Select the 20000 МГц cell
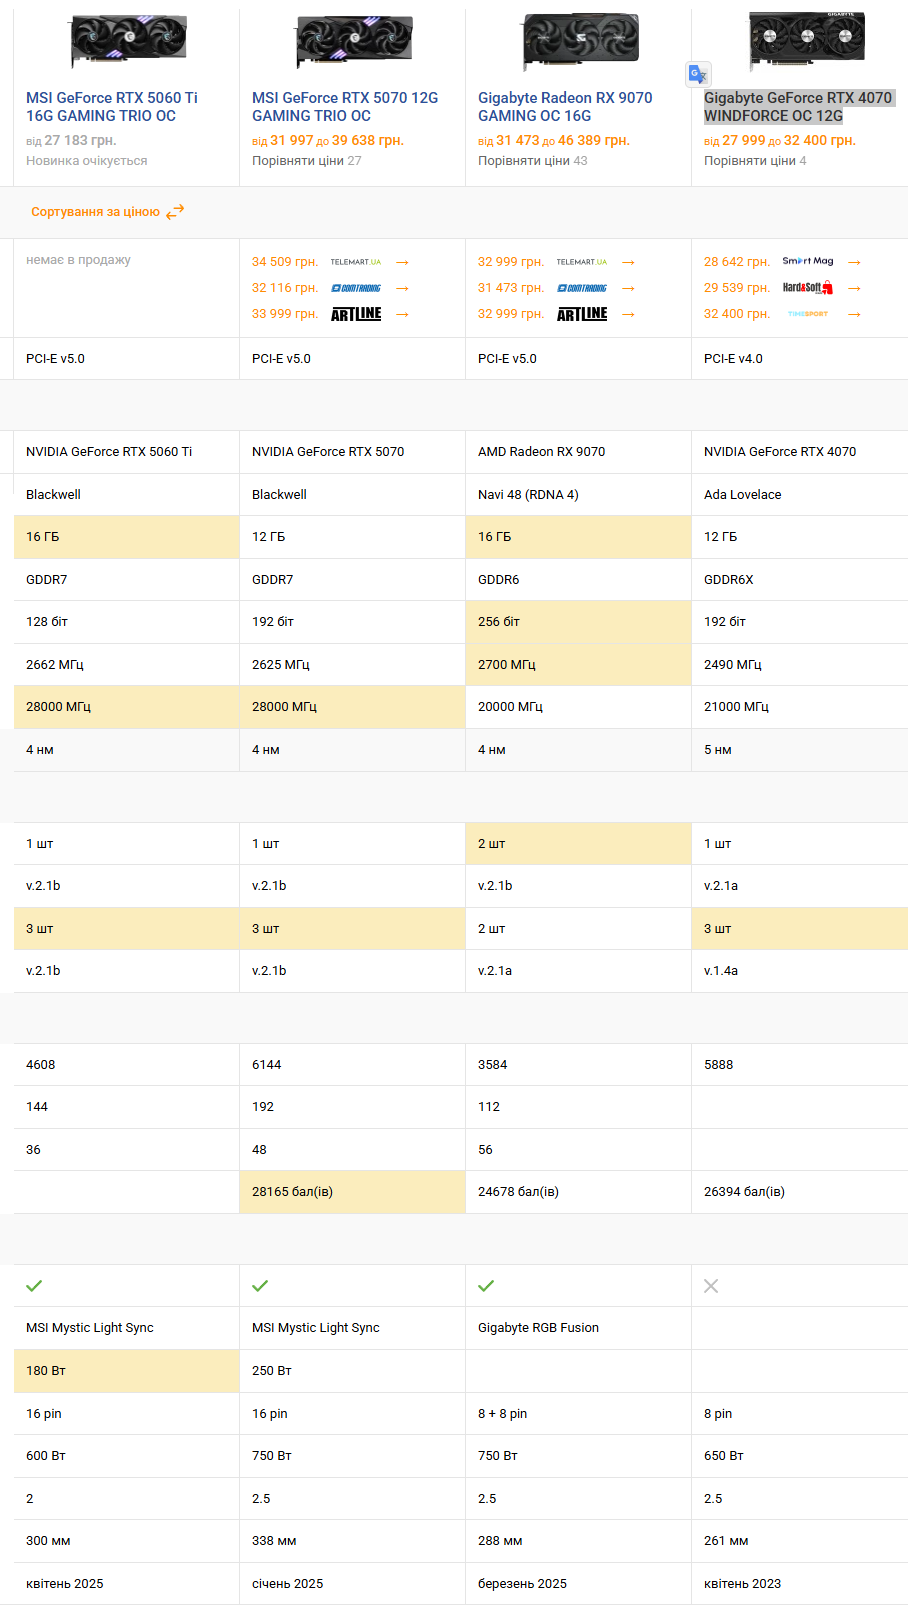This screenshot has width=908, height=1620. pos(579,707)
